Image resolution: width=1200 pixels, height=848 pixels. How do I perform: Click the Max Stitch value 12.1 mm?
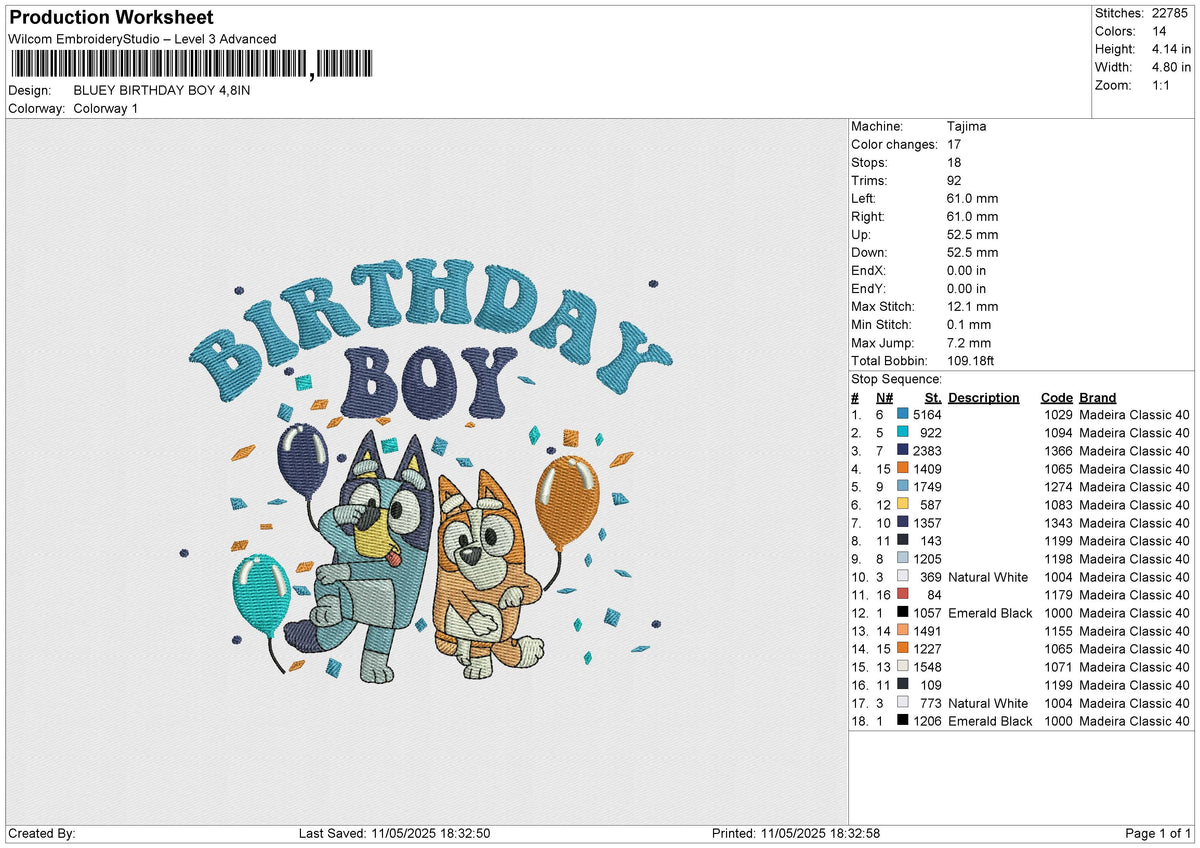point(972,306)
